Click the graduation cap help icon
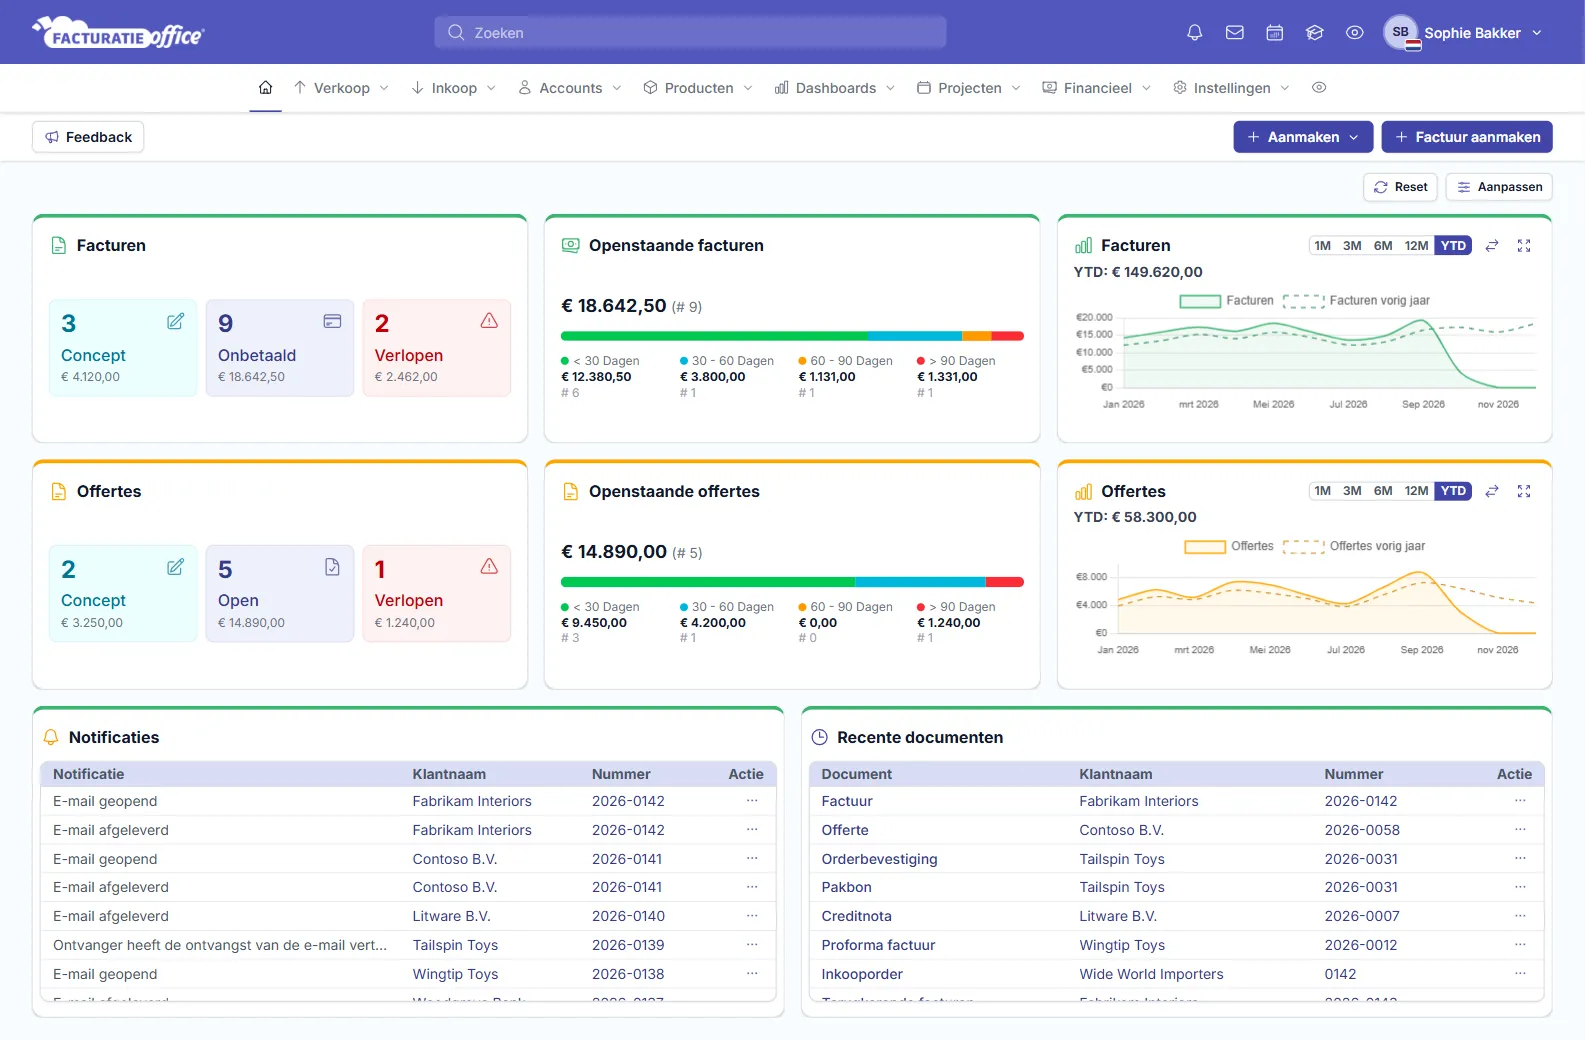 1315,32
